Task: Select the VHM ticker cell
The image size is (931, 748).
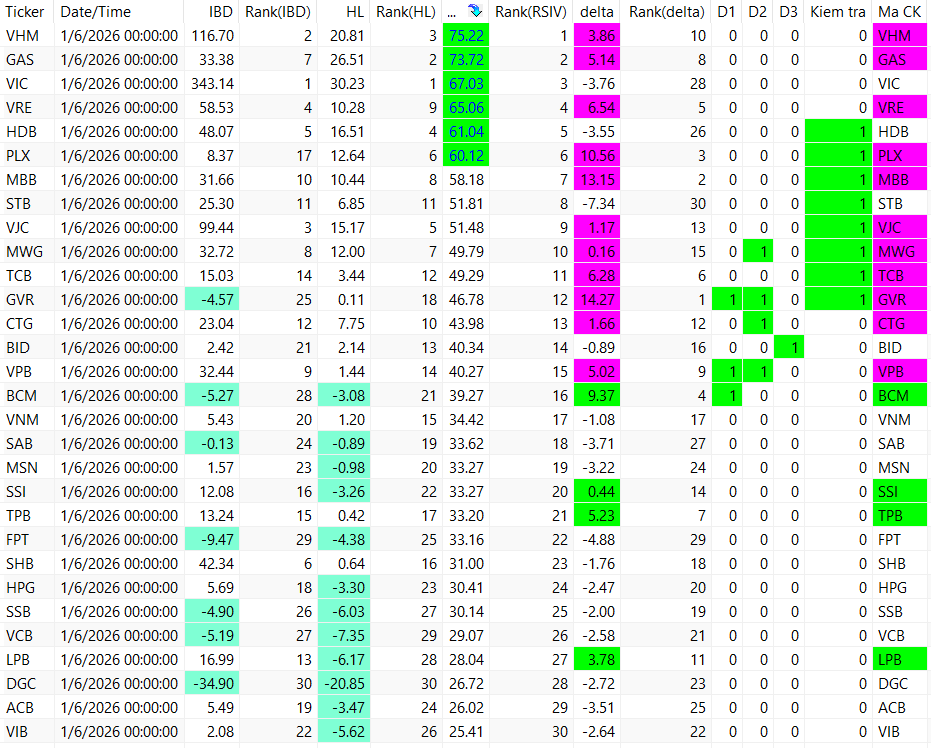Action: click(x=27, y=36)
